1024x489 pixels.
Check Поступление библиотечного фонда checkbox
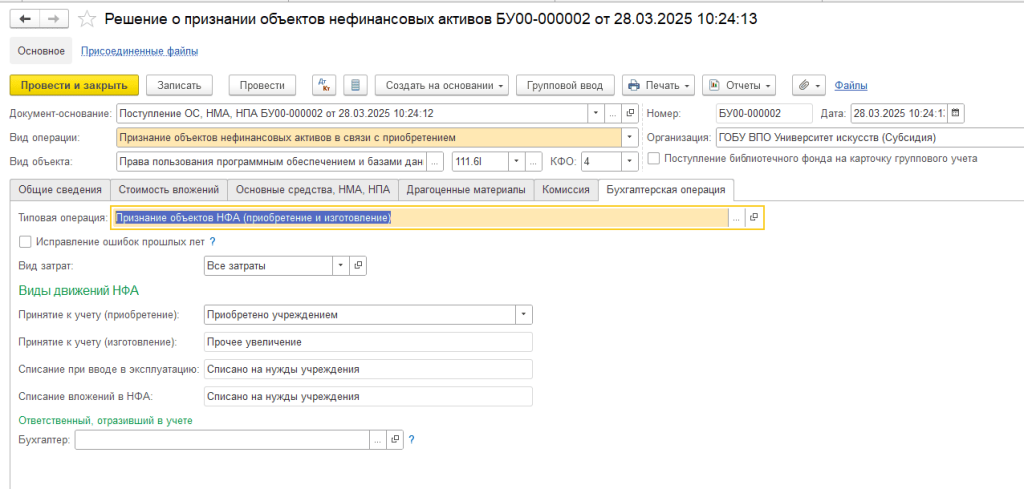coord(654,158)
